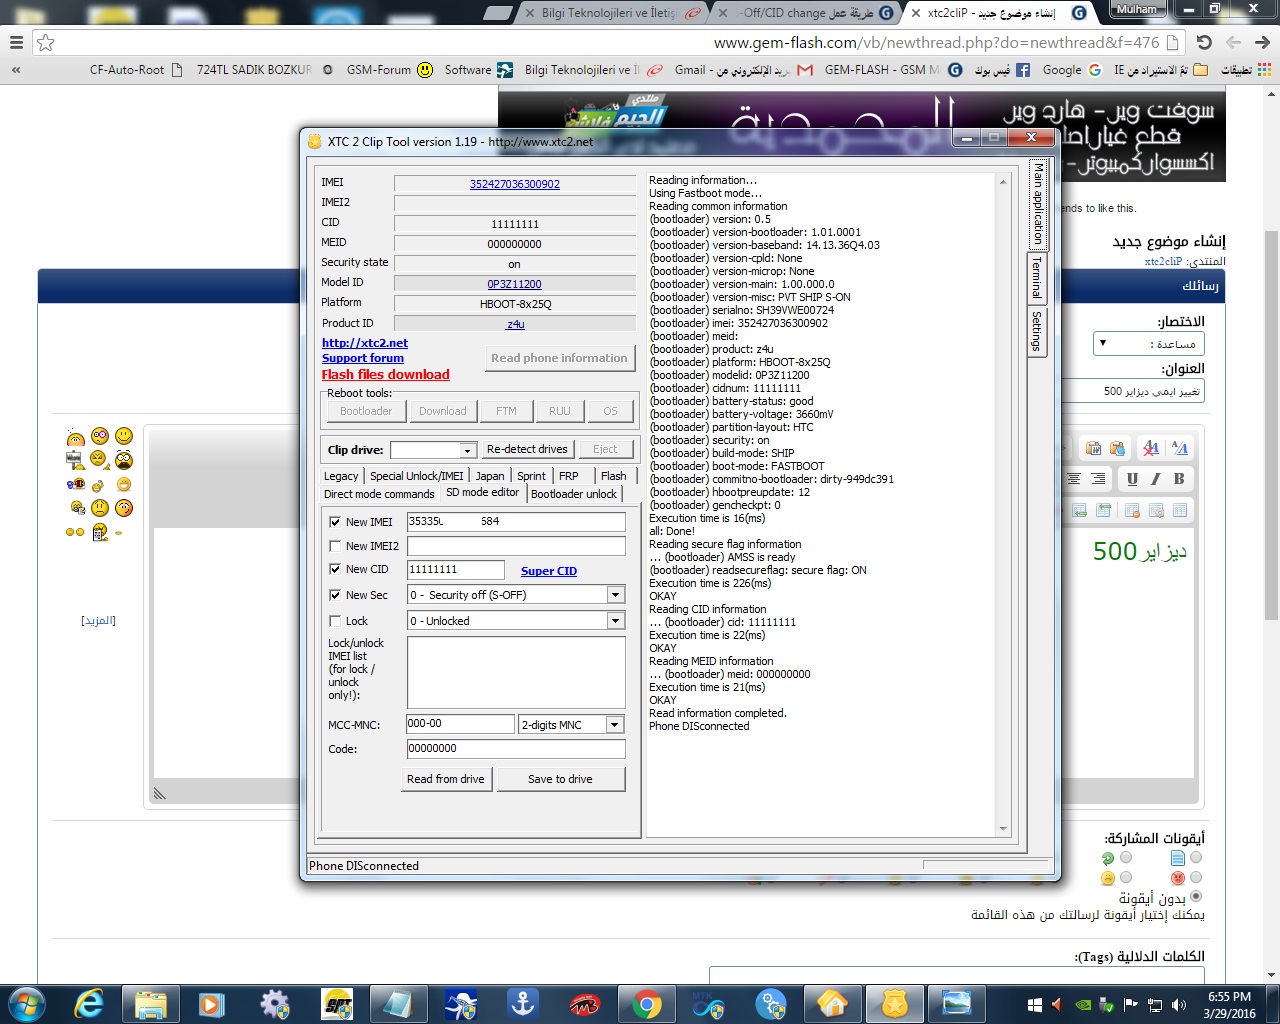Click the Switch editor mode A/A icon
Viewport: 1280px width, 1024px height.
1180,448
